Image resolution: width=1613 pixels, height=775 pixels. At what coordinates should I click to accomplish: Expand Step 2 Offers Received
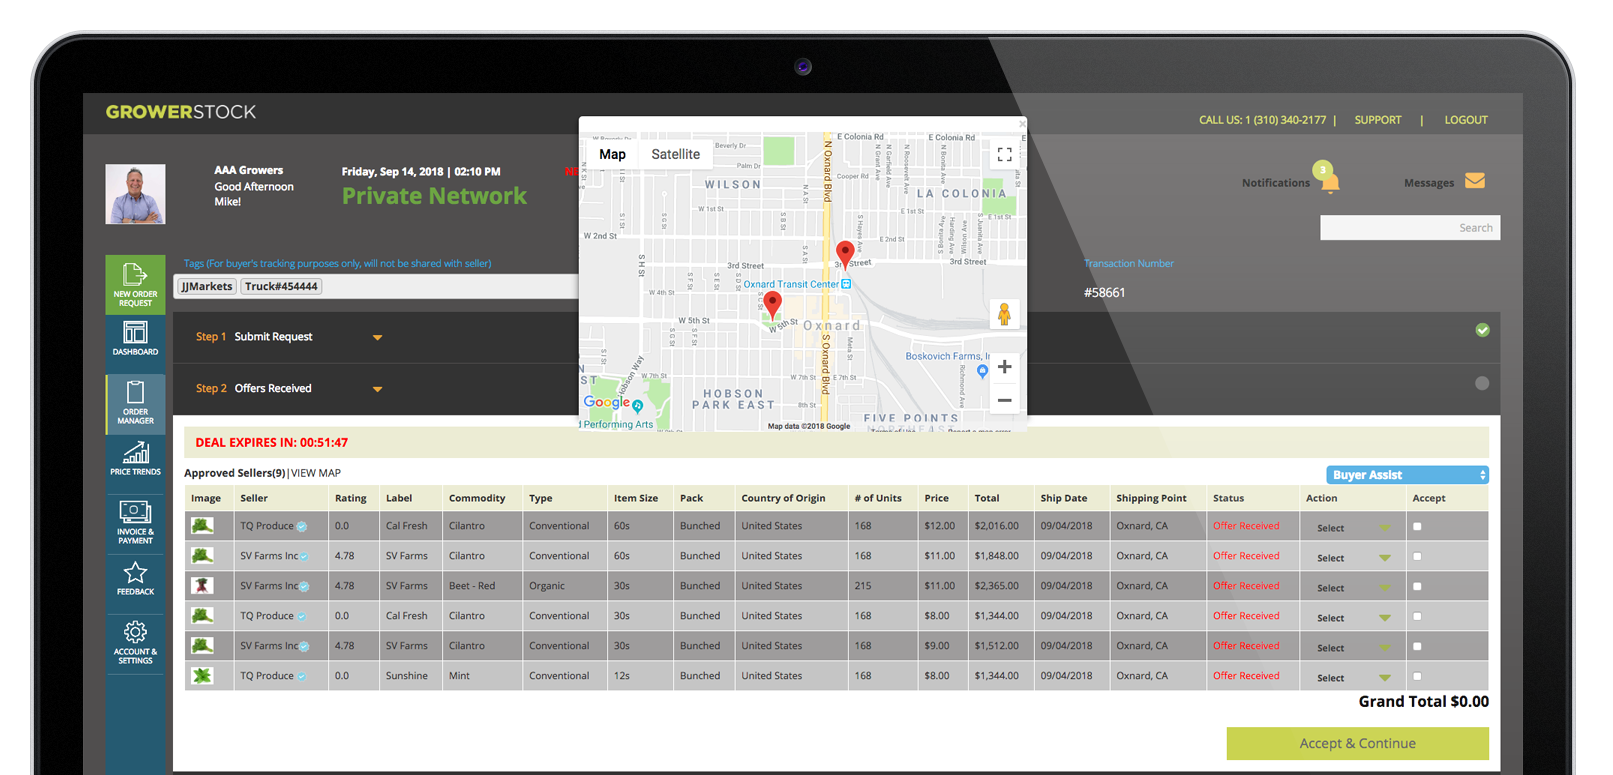[377, 389]
